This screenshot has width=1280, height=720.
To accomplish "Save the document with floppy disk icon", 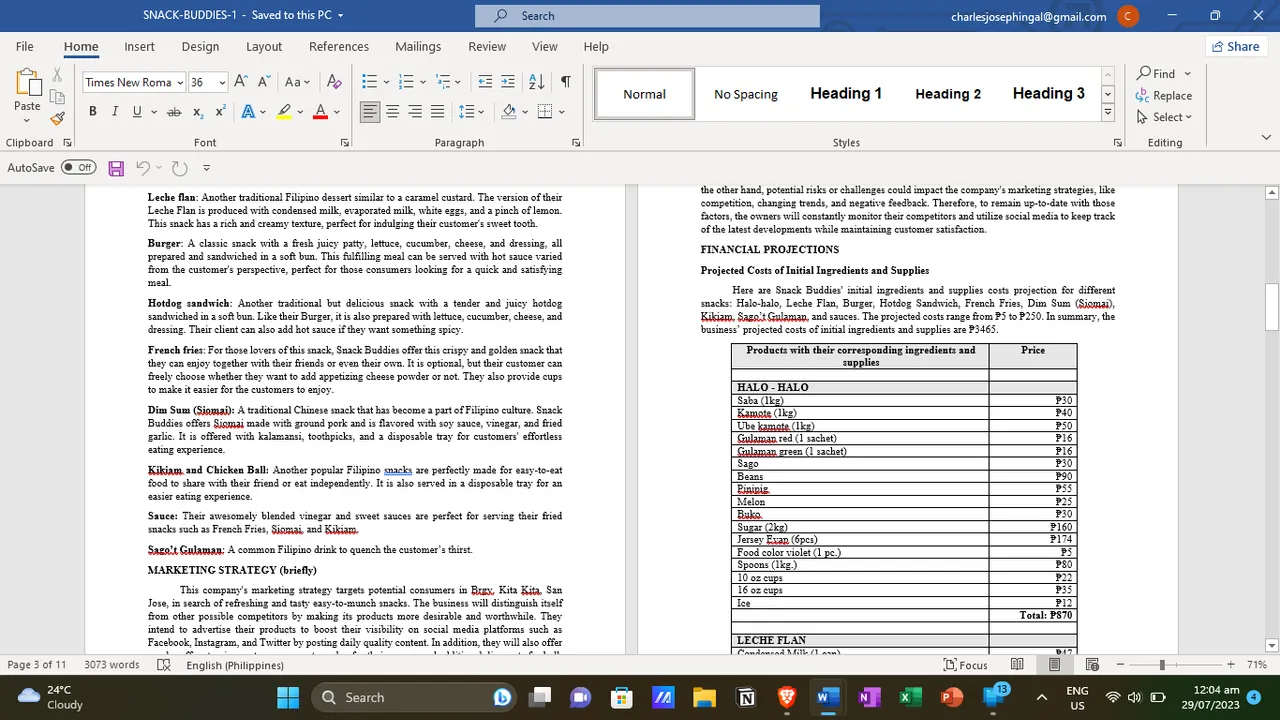I will (116, 168).
